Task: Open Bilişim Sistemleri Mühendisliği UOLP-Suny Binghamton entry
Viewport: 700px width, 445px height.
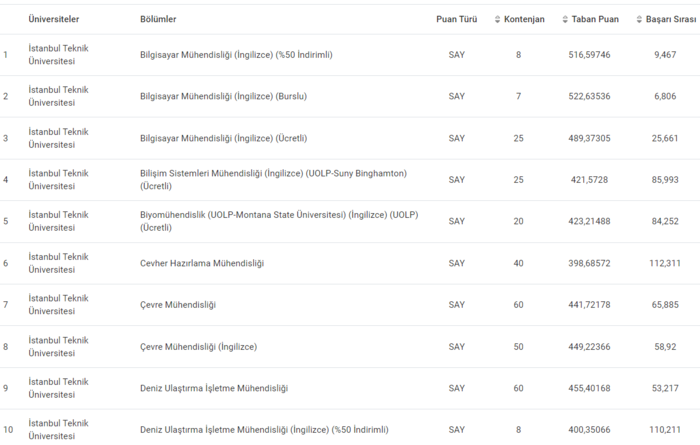Action: pos(273,179)
